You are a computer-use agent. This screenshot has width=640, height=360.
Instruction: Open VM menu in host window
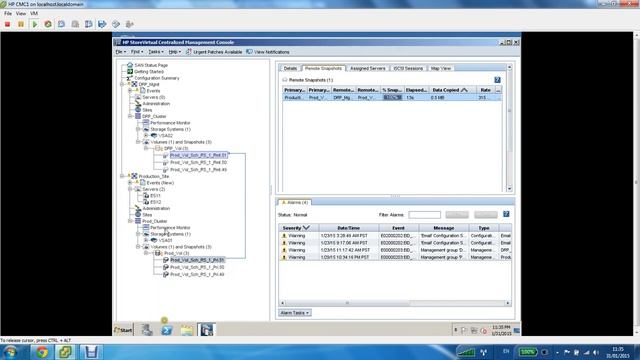click(x=34, y=13)
